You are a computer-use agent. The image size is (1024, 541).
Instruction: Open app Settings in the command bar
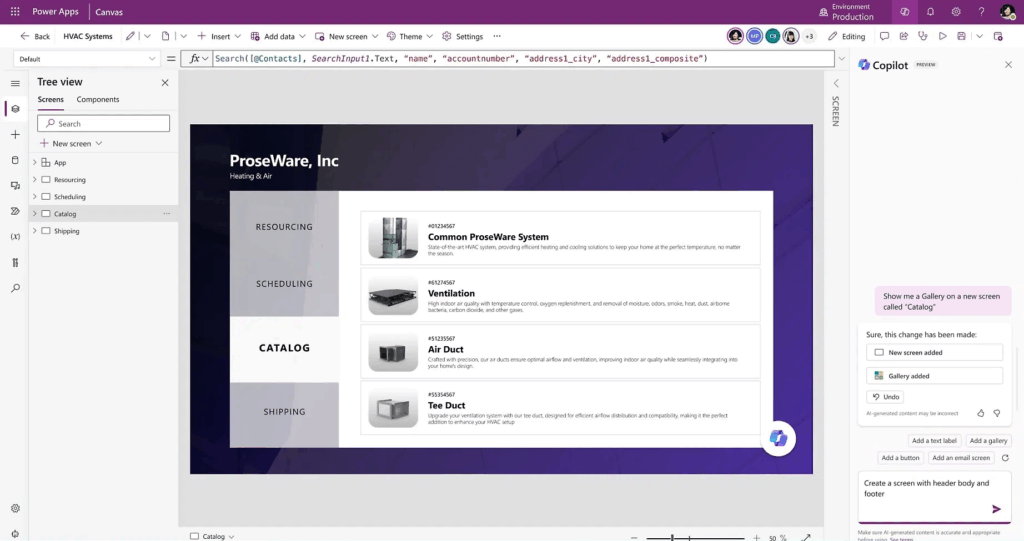(x=462, y=37)
